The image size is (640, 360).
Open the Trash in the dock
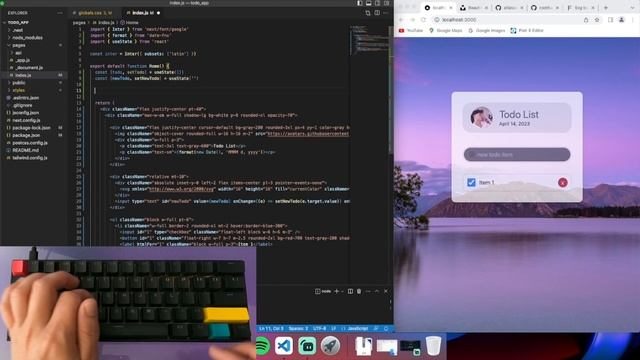[x=433, y=345]
